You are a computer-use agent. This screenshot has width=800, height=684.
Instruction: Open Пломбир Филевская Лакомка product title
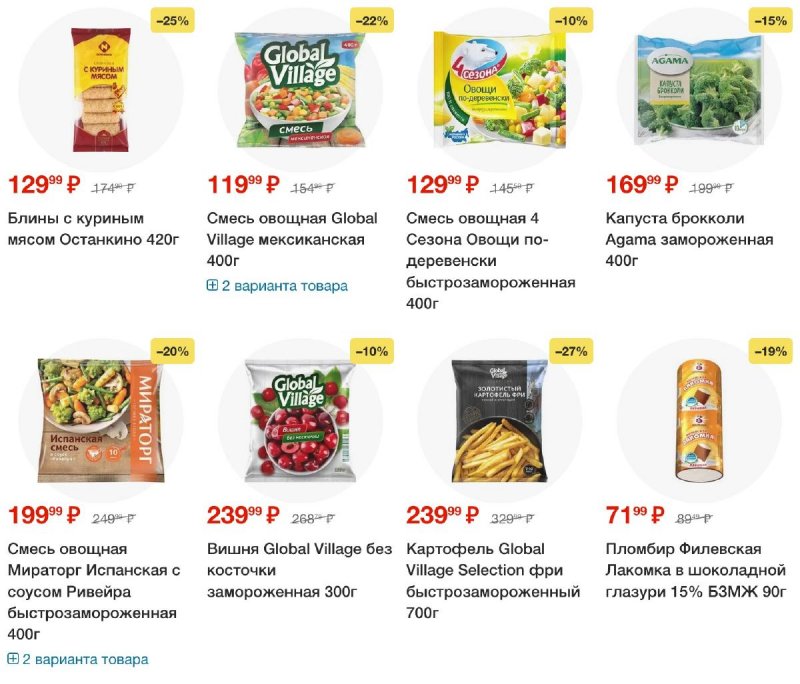point(696,570)
